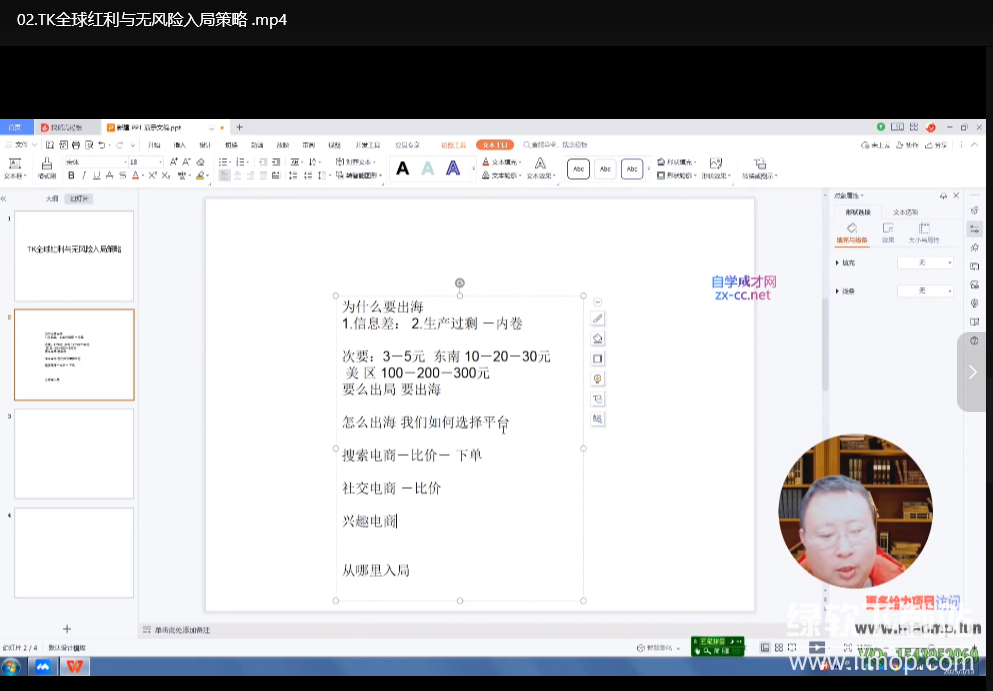Open the numbered list dropdown
The height and width of the screenshot is (691, 993).
tap(248, 162)
